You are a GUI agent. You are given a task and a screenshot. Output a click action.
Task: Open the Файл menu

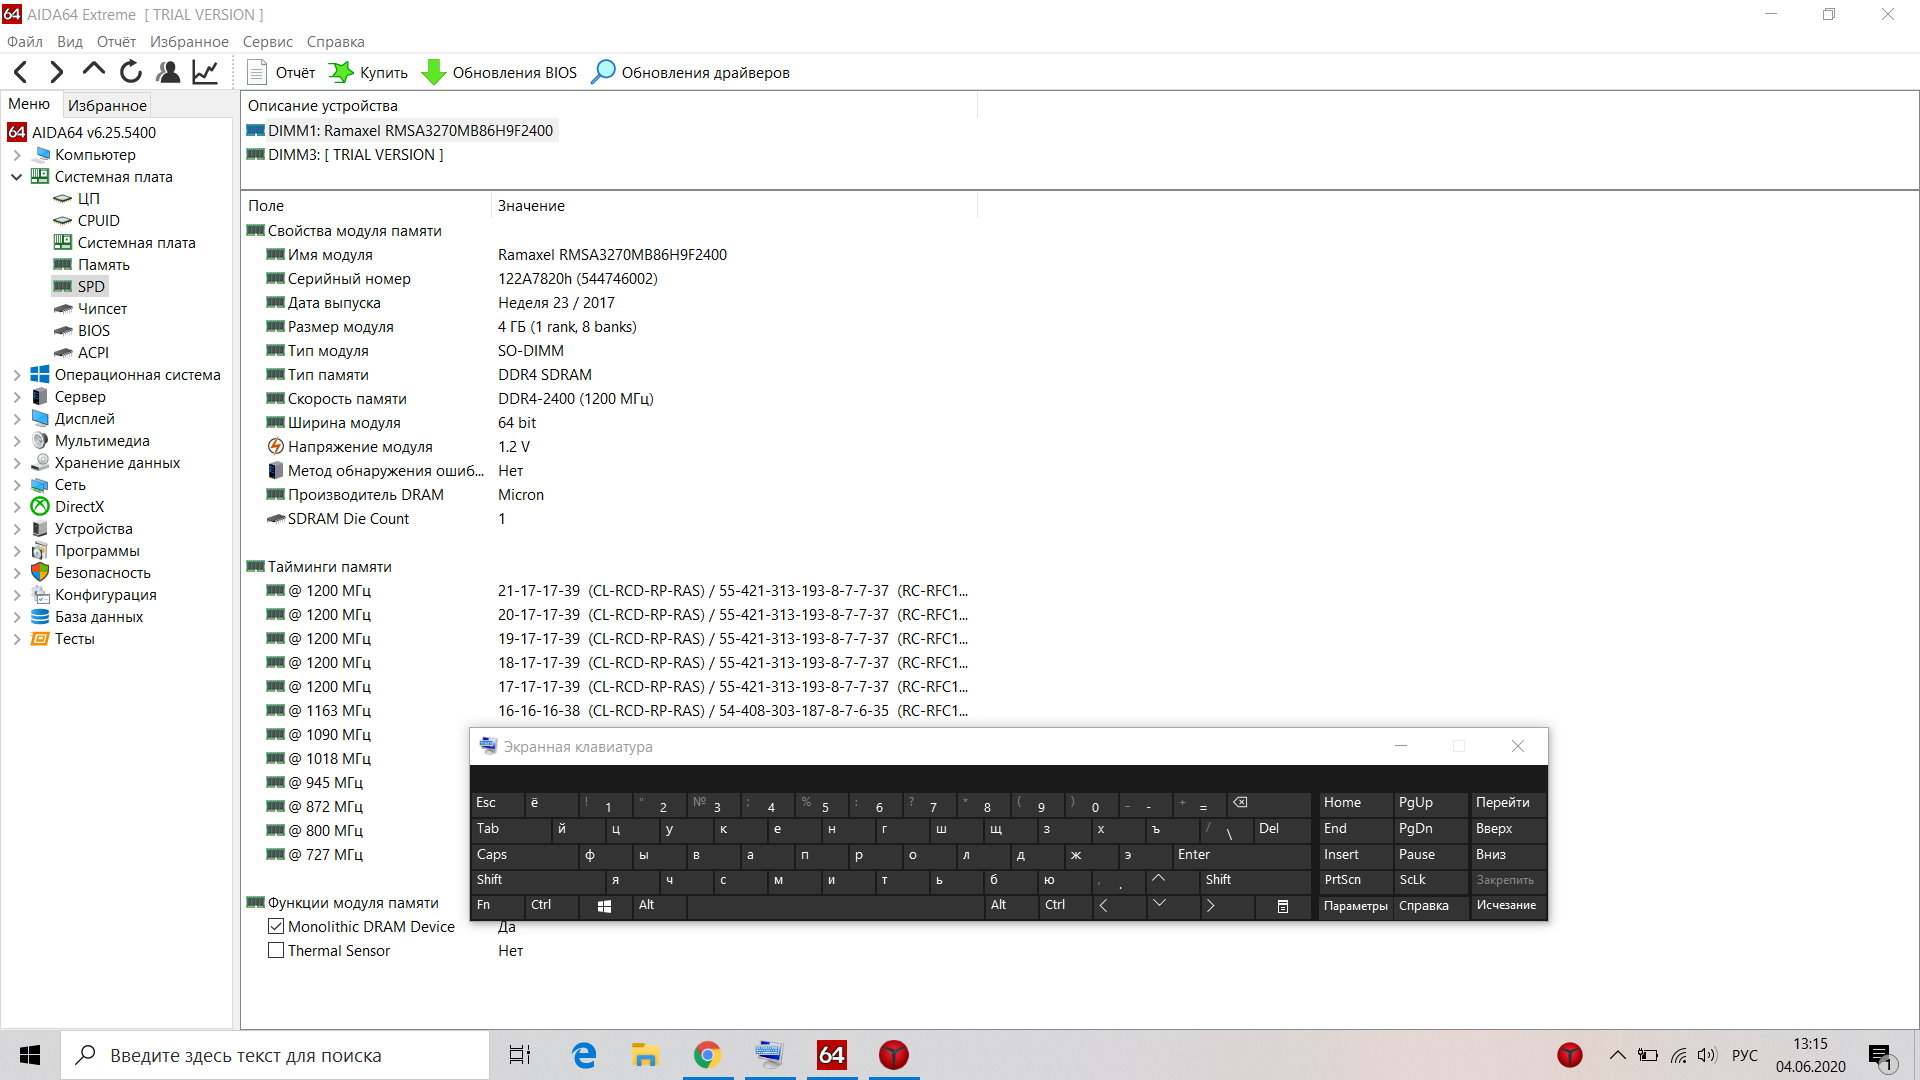pyautogui.click(x=26, y=41)
